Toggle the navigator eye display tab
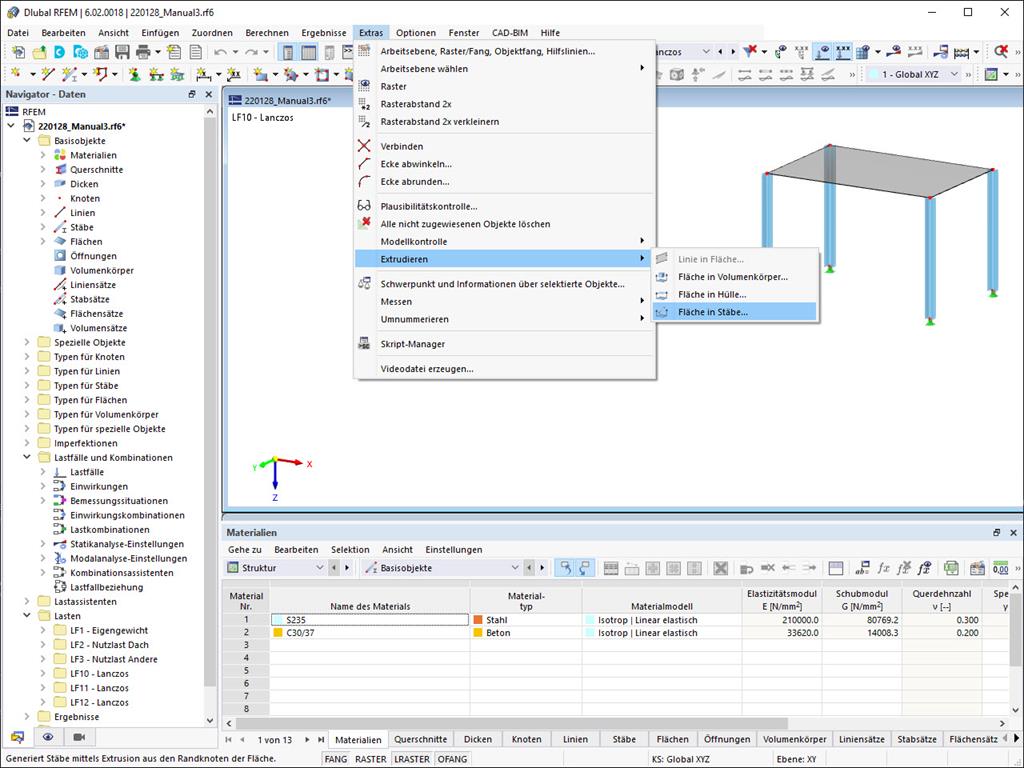1024x768 pixels. point(48,737)
